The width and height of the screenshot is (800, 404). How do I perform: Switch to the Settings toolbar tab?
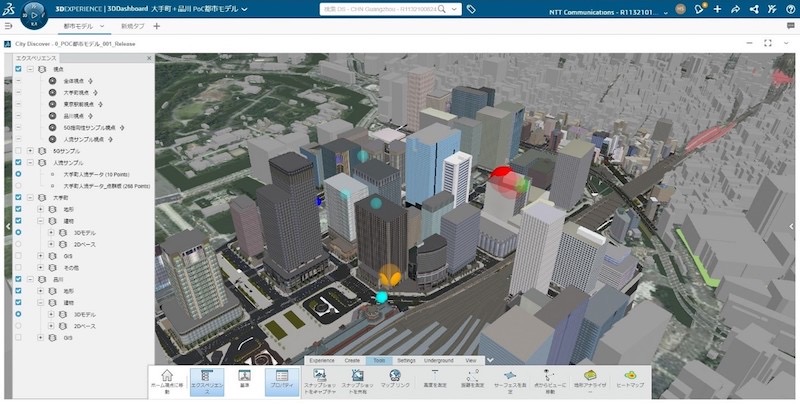(x=406, y=360)
